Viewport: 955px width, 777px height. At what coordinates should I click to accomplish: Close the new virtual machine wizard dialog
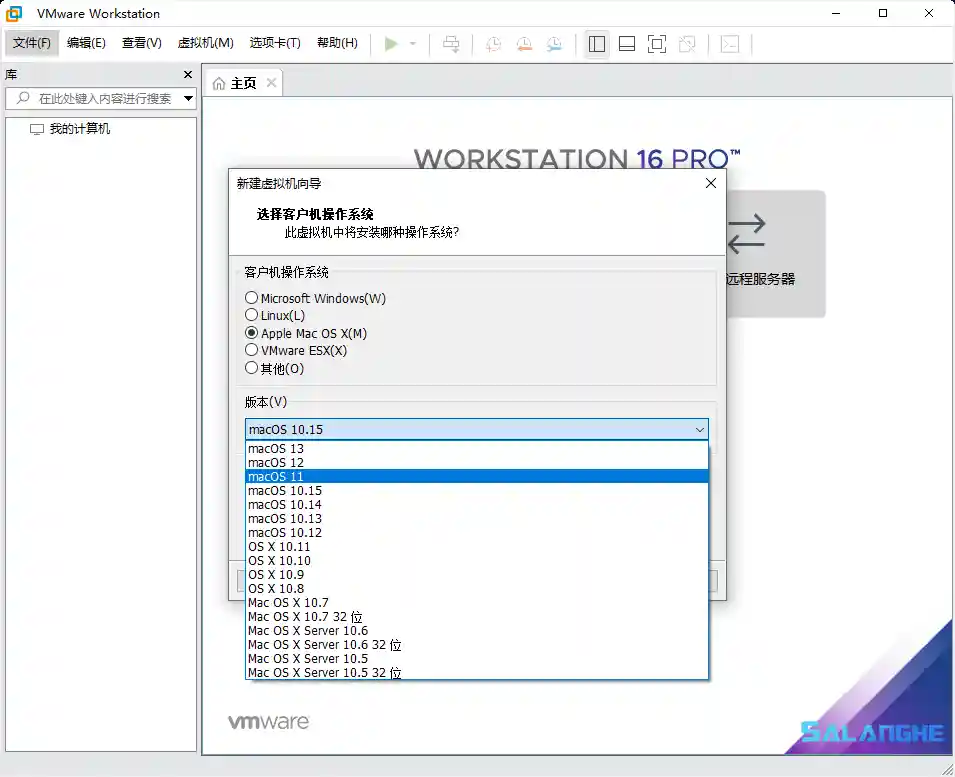pyautogui.click(x=710, y=183)
